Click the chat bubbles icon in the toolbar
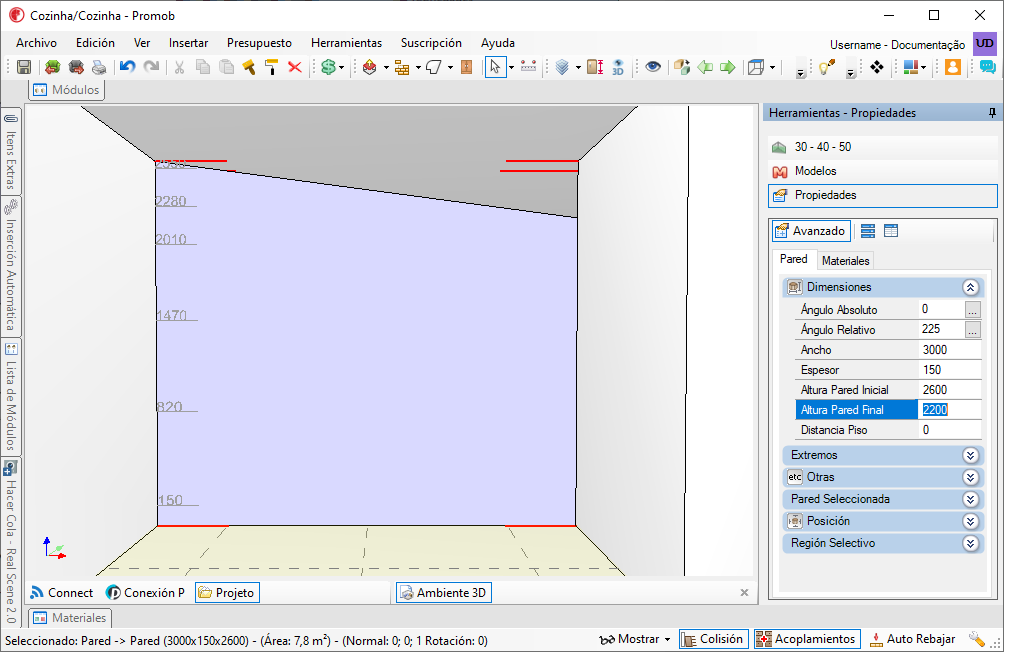Screen dimensions: 1021x666 point(988,67)
